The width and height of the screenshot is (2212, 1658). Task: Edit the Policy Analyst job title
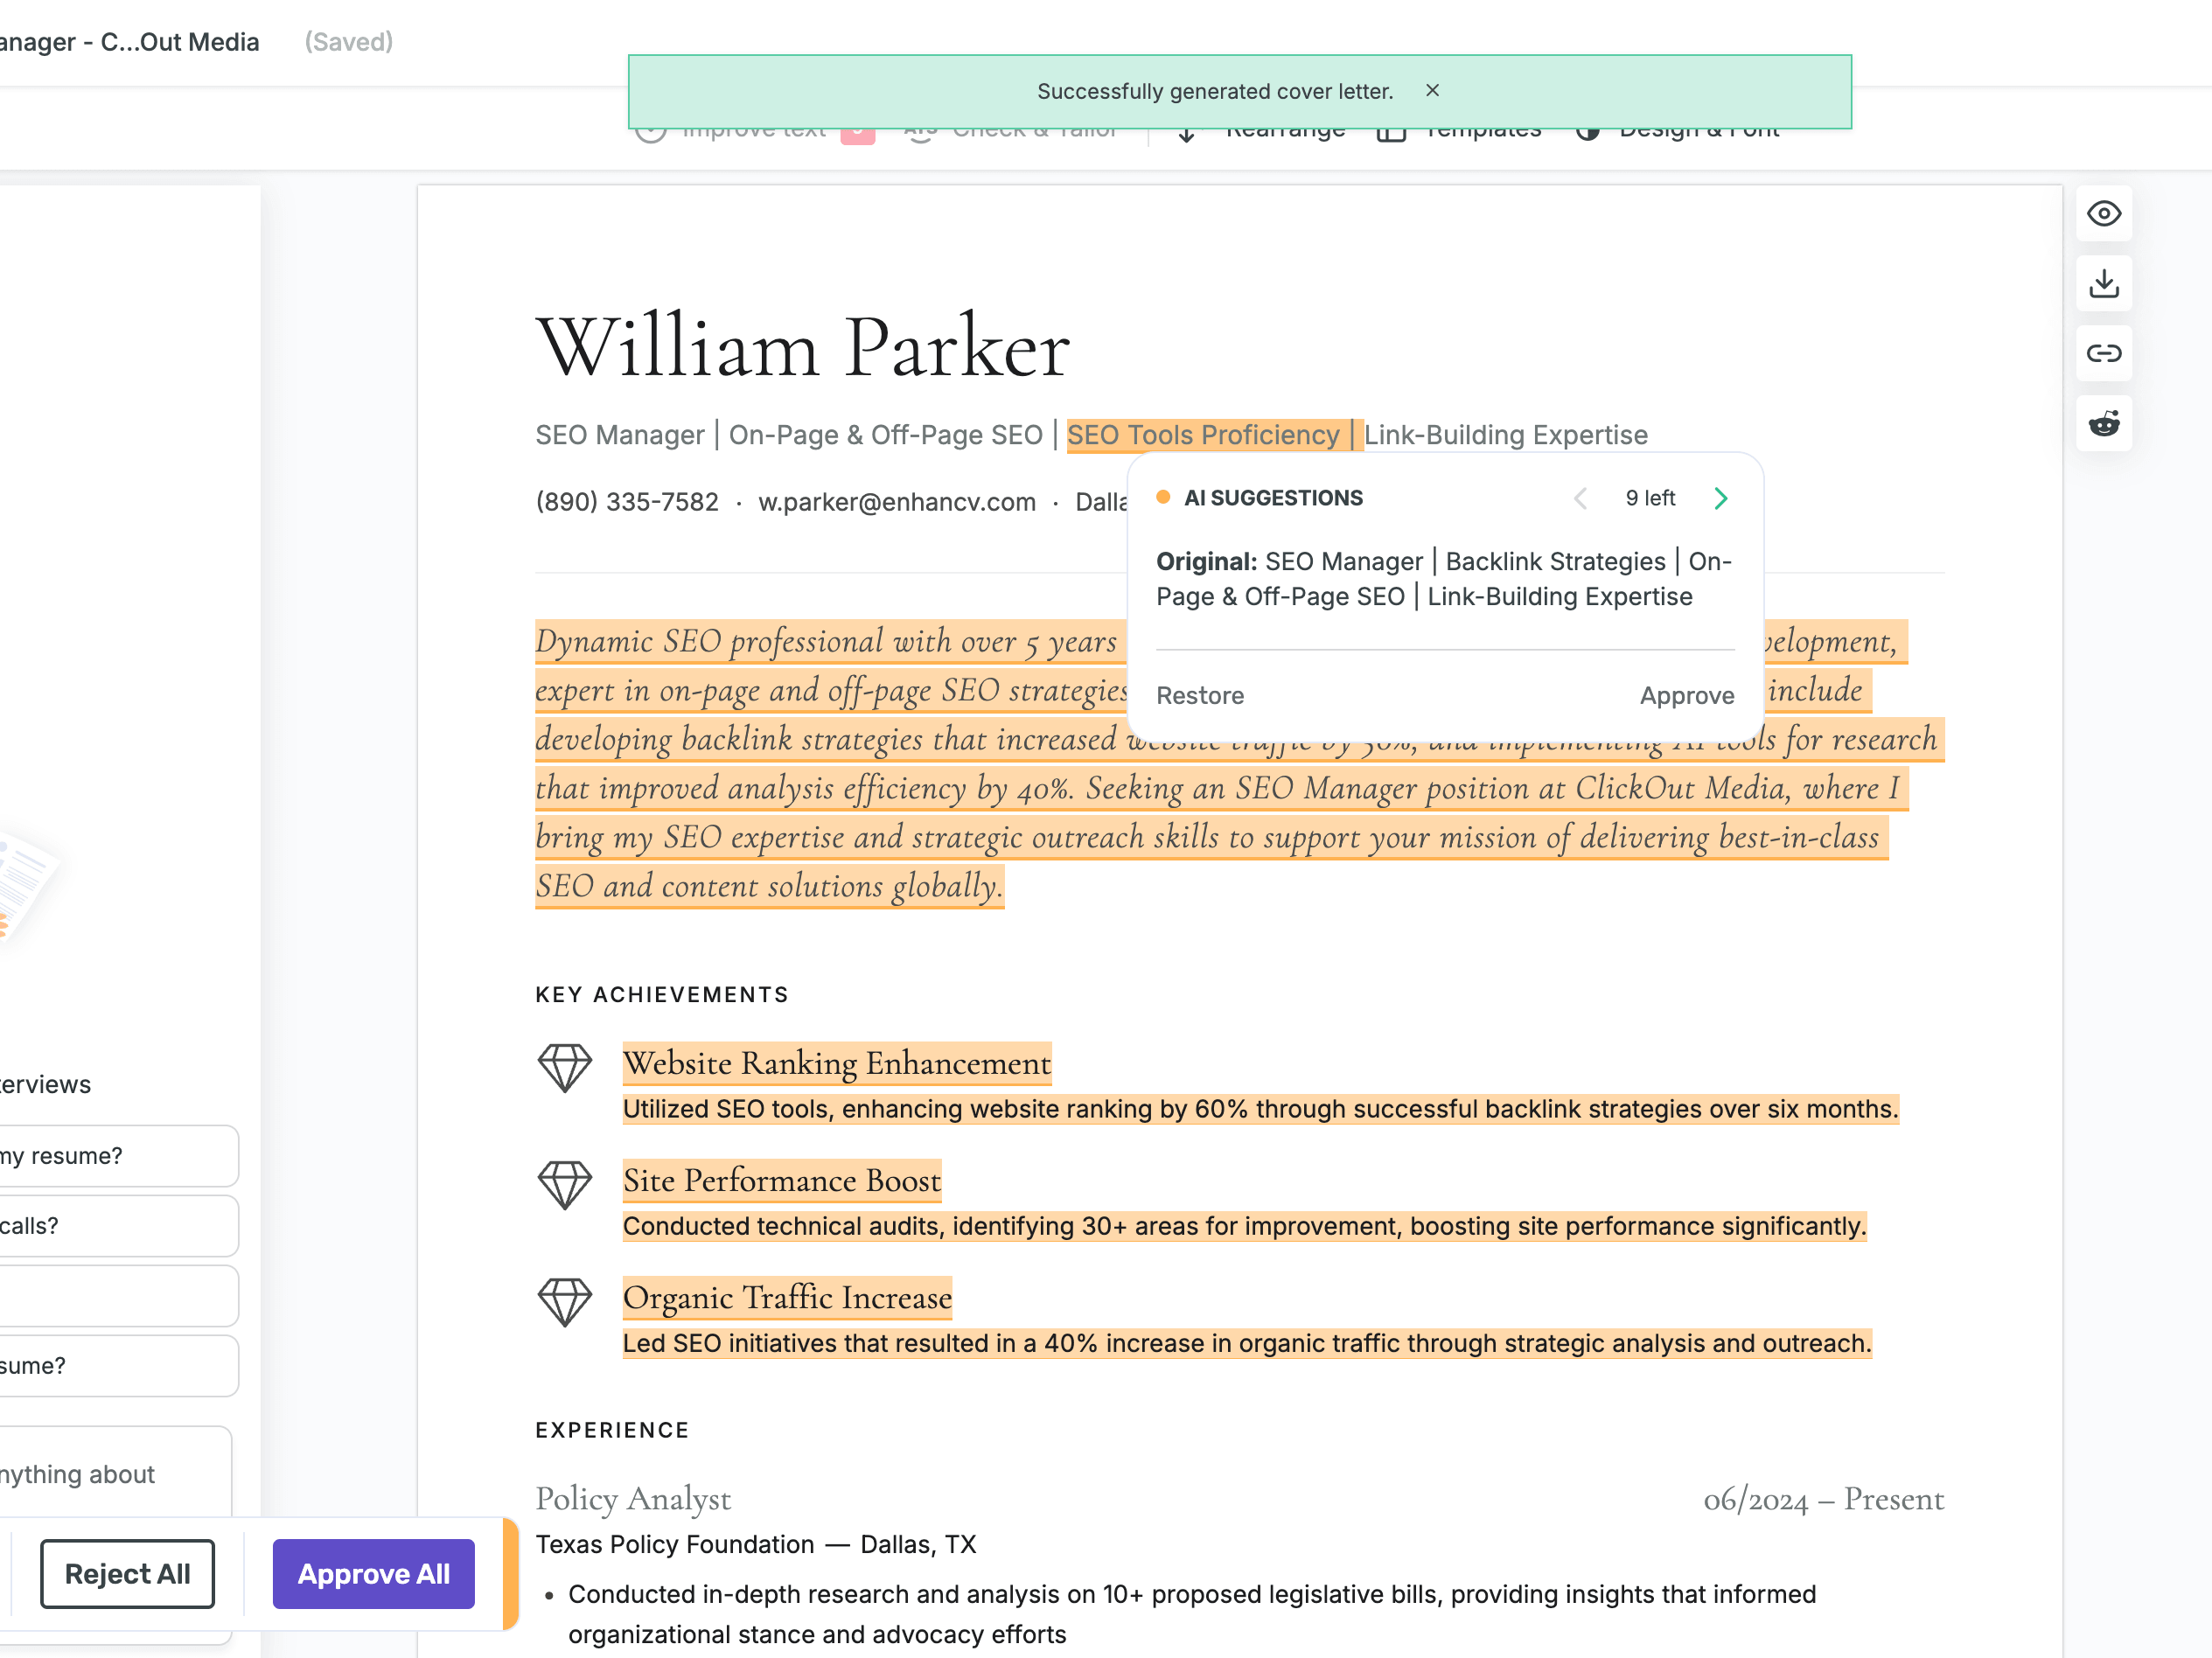tap(633, 1499)
